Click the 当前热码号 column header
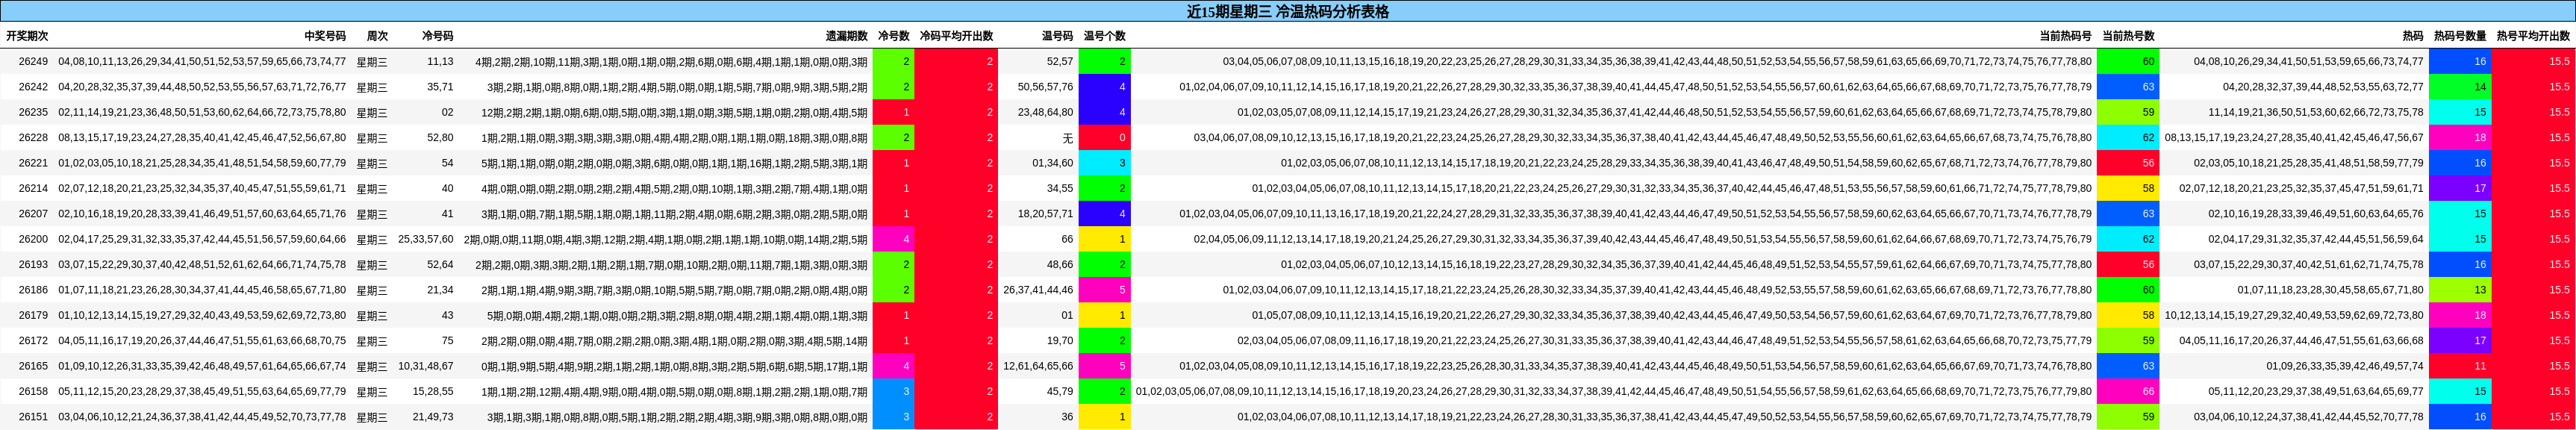This screenshot has height=430, width=2576. [x=2065, y=36]
